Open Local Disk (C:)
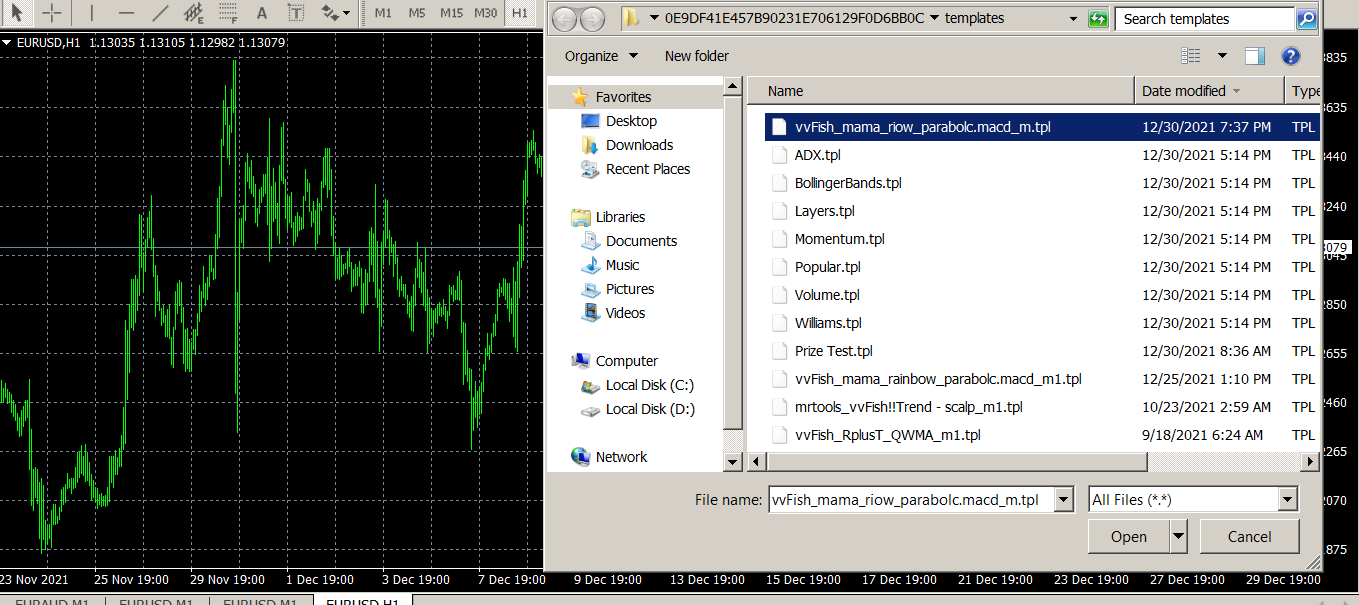Screen dimensions: 1359x605 tap(649, 385)
